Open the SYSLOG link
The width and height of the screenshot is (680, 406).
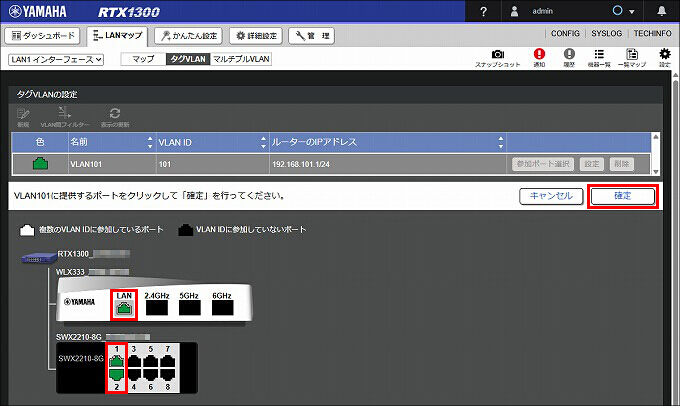click(x=606, y=33)
